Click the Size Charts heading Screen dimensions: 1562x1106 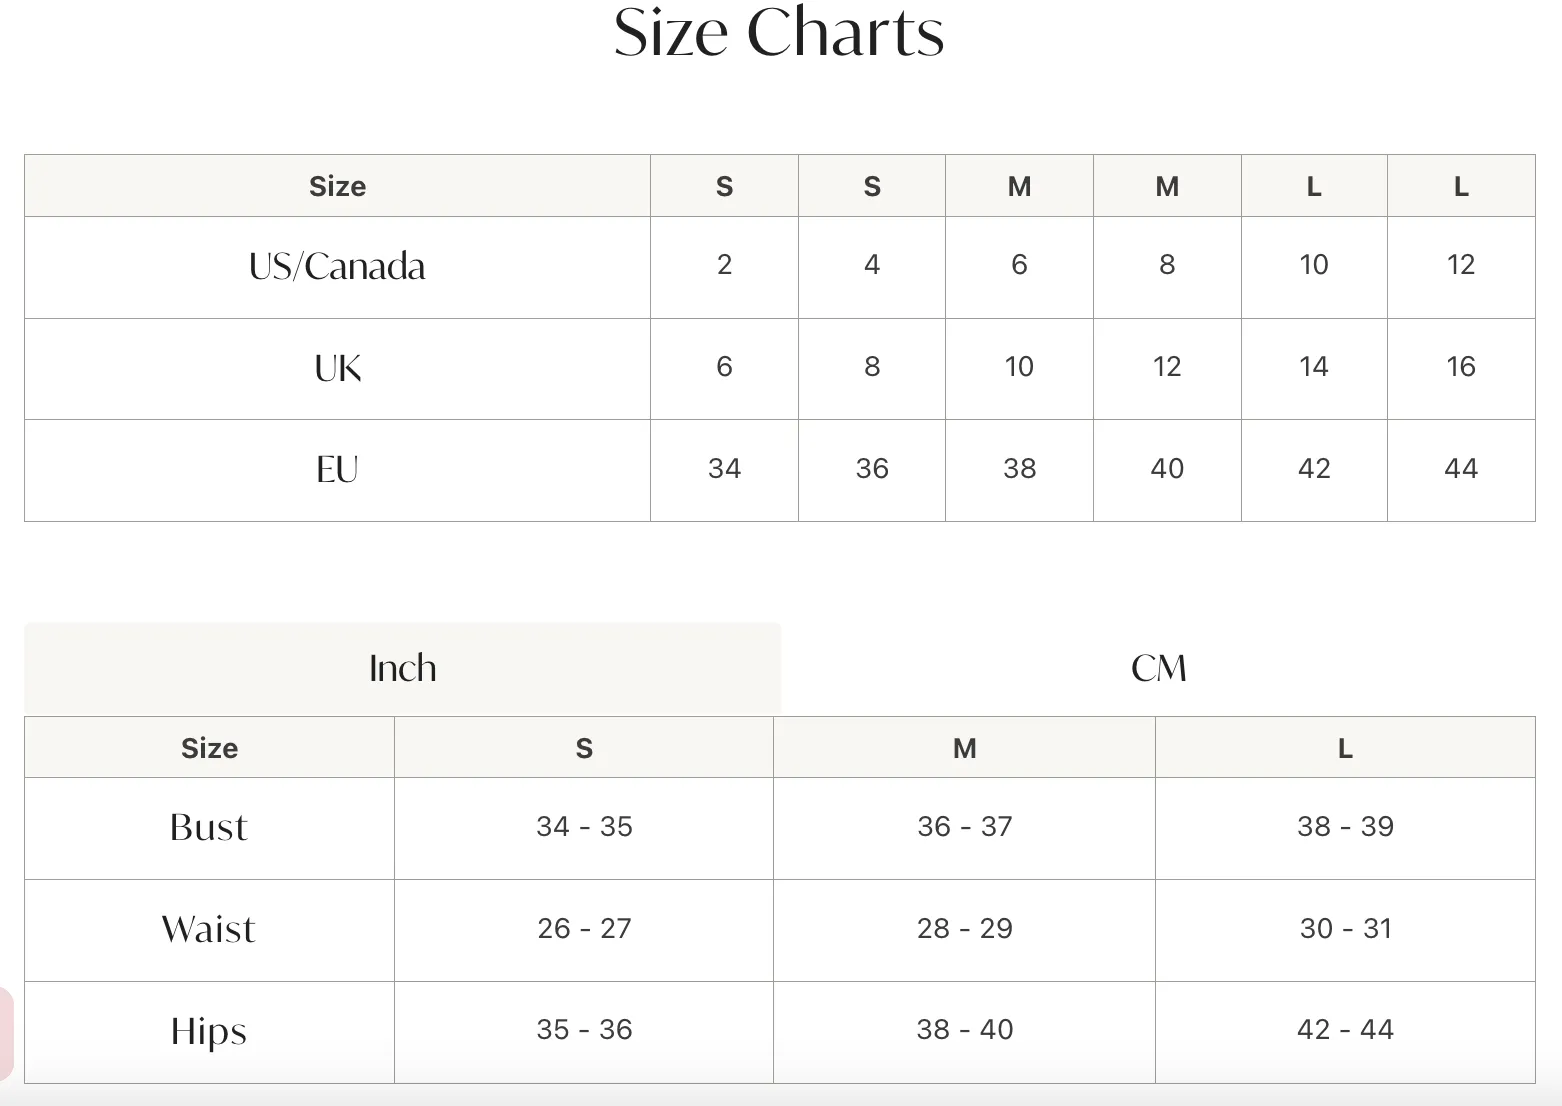(x=779, y=32)
